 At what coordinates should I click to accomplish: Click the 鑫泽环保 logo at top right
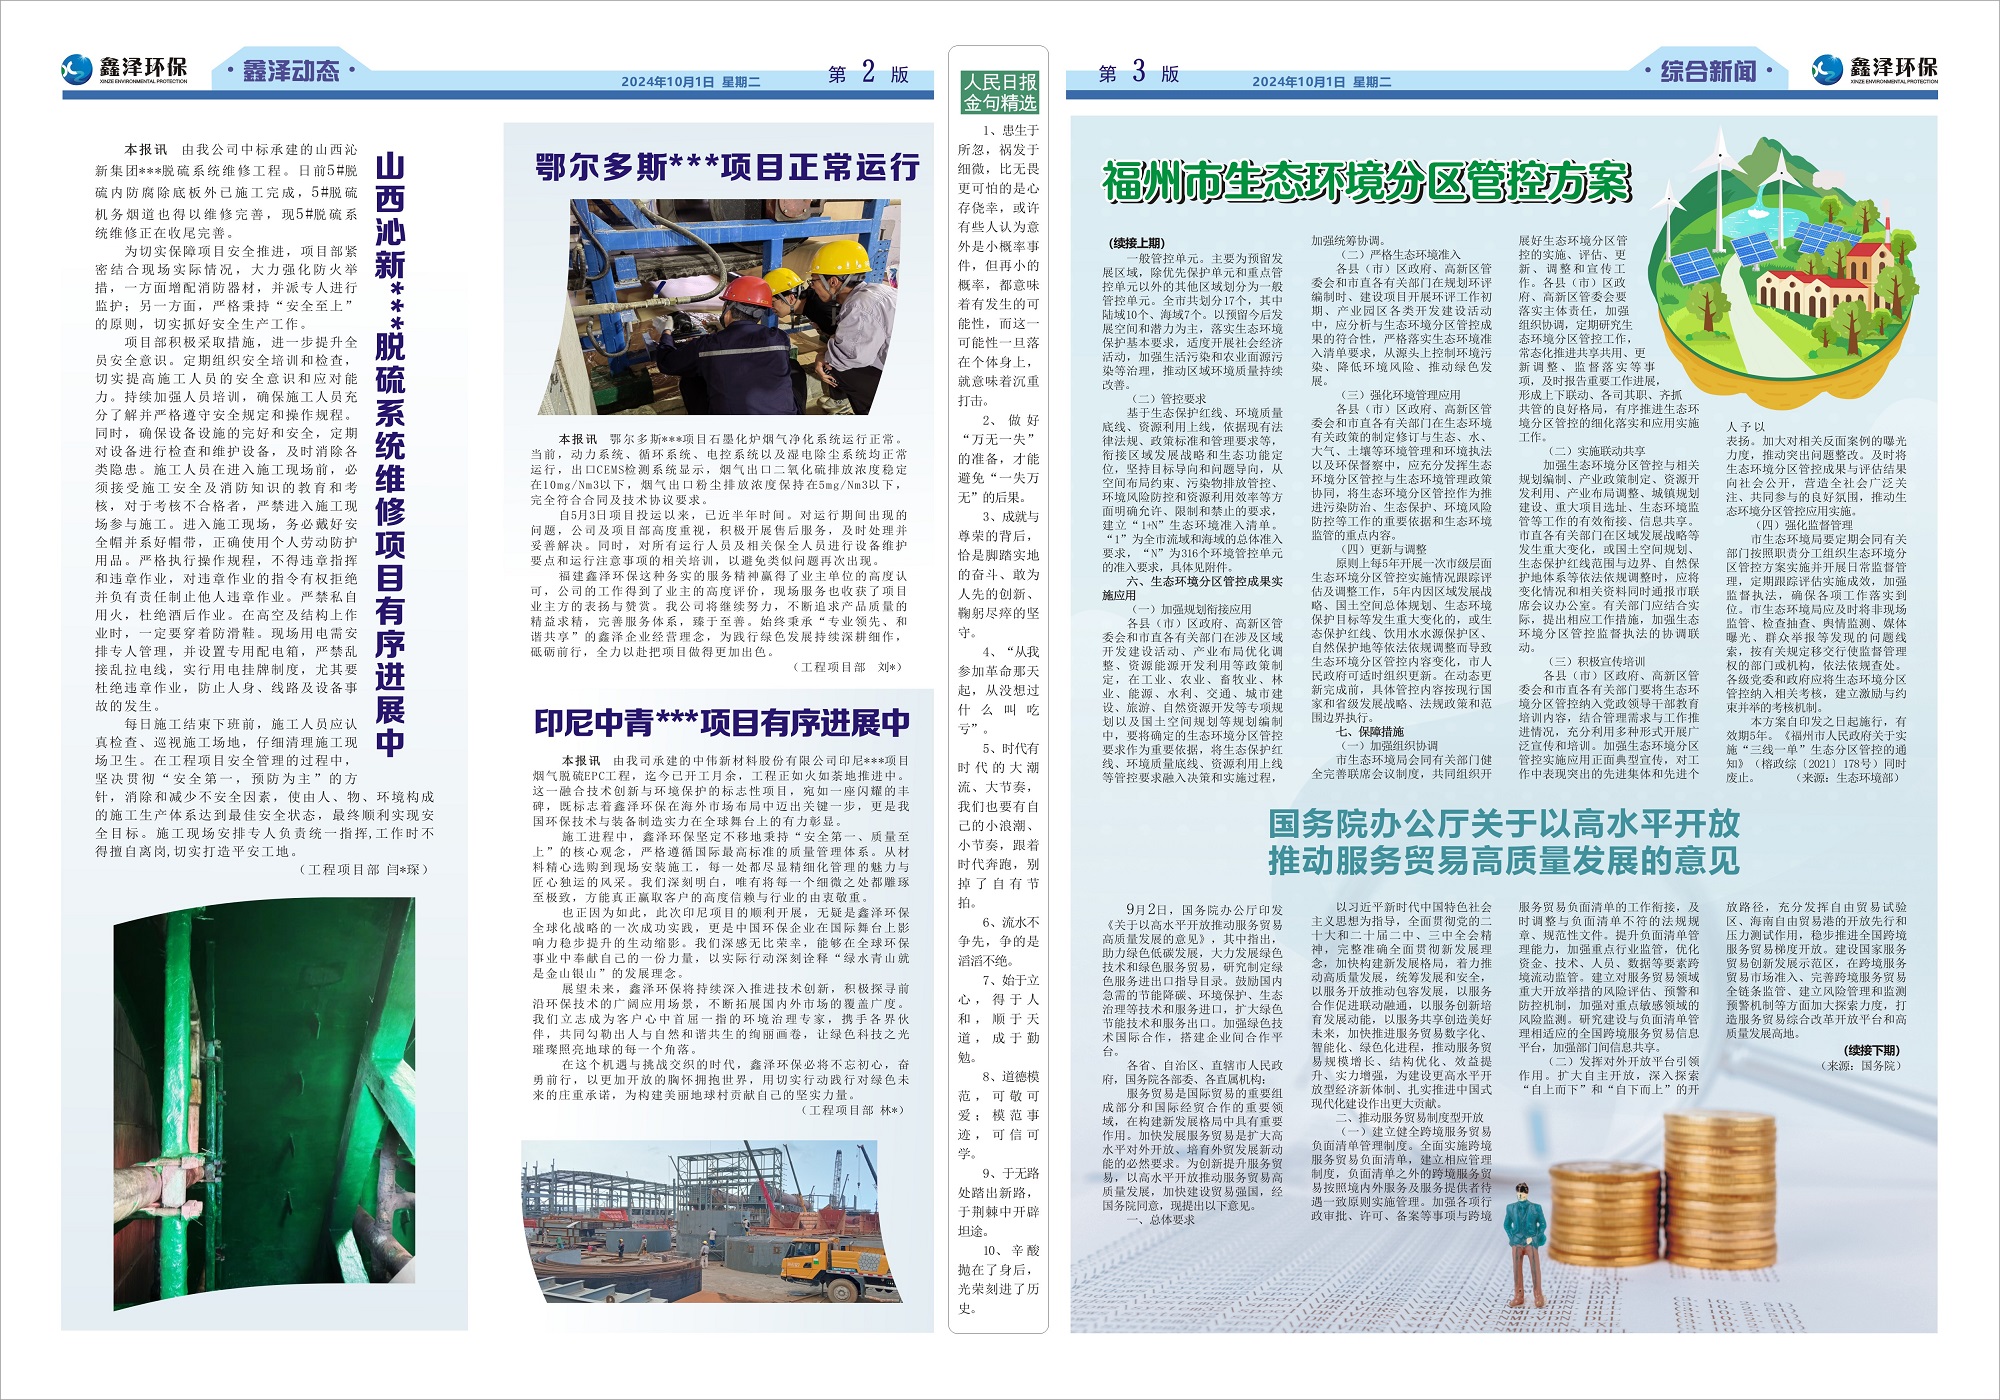[x=1874, y=69]
